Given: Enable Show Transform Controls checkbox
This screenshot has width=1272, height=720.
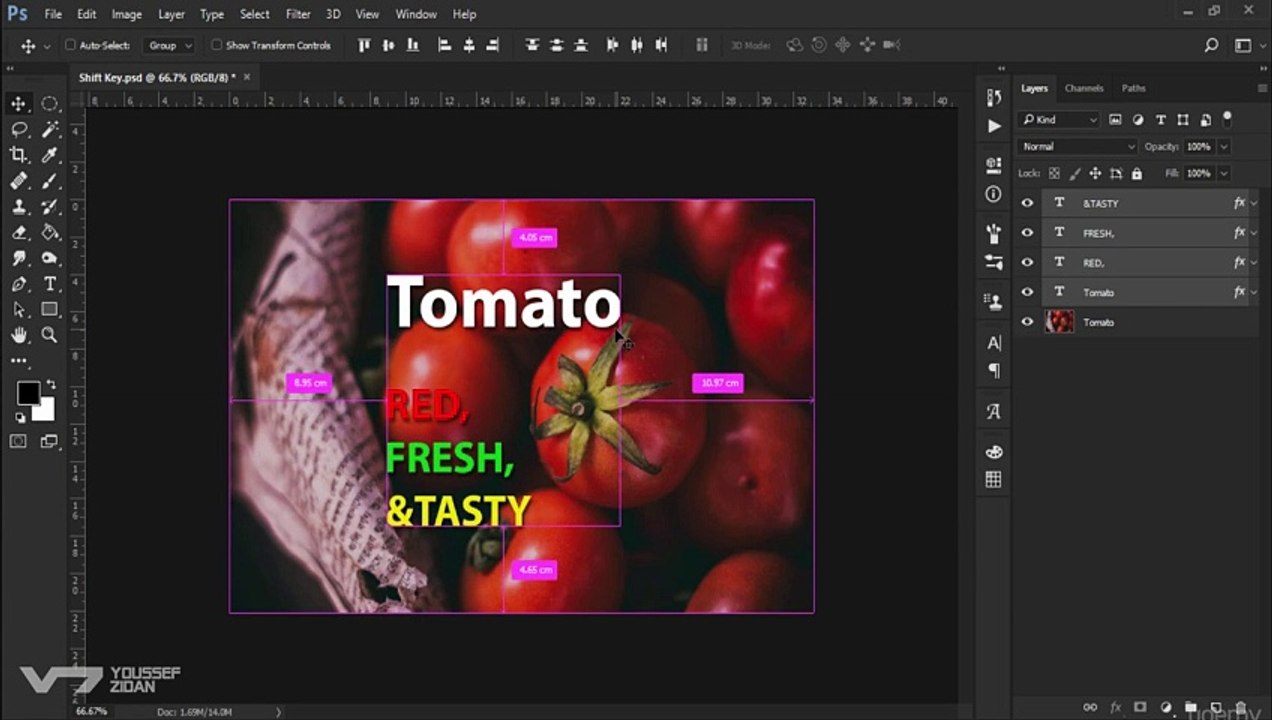Looking at the screenshot, I should [216, 45].
